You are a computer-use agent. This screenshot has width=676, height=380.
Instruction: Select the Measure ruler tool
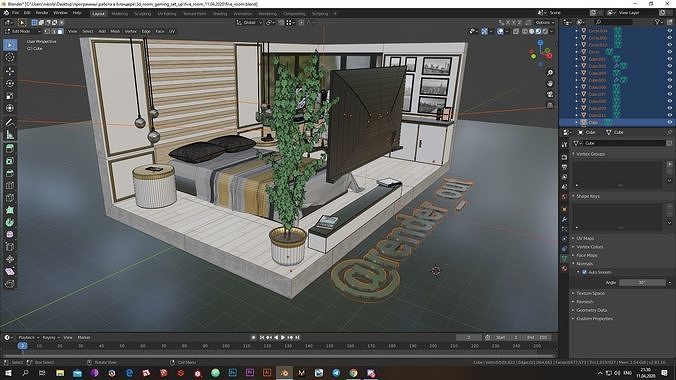point(9,135)
